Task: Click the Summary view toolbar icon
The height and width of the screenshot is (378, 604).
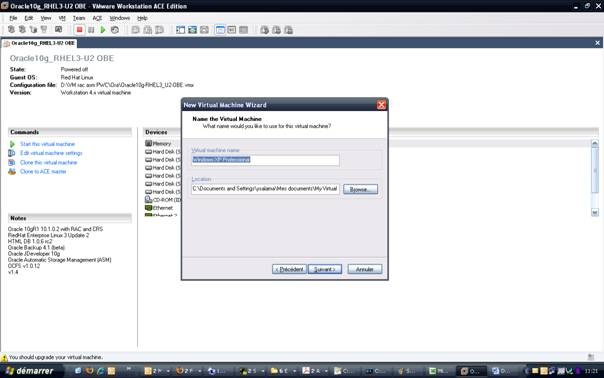Action: pyautogui.click(x=220, y=30)
